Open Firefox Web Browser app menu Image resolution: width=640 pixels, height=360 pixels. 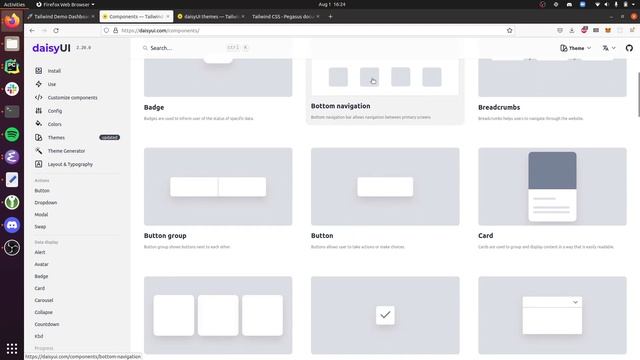(x=65, y=4)
